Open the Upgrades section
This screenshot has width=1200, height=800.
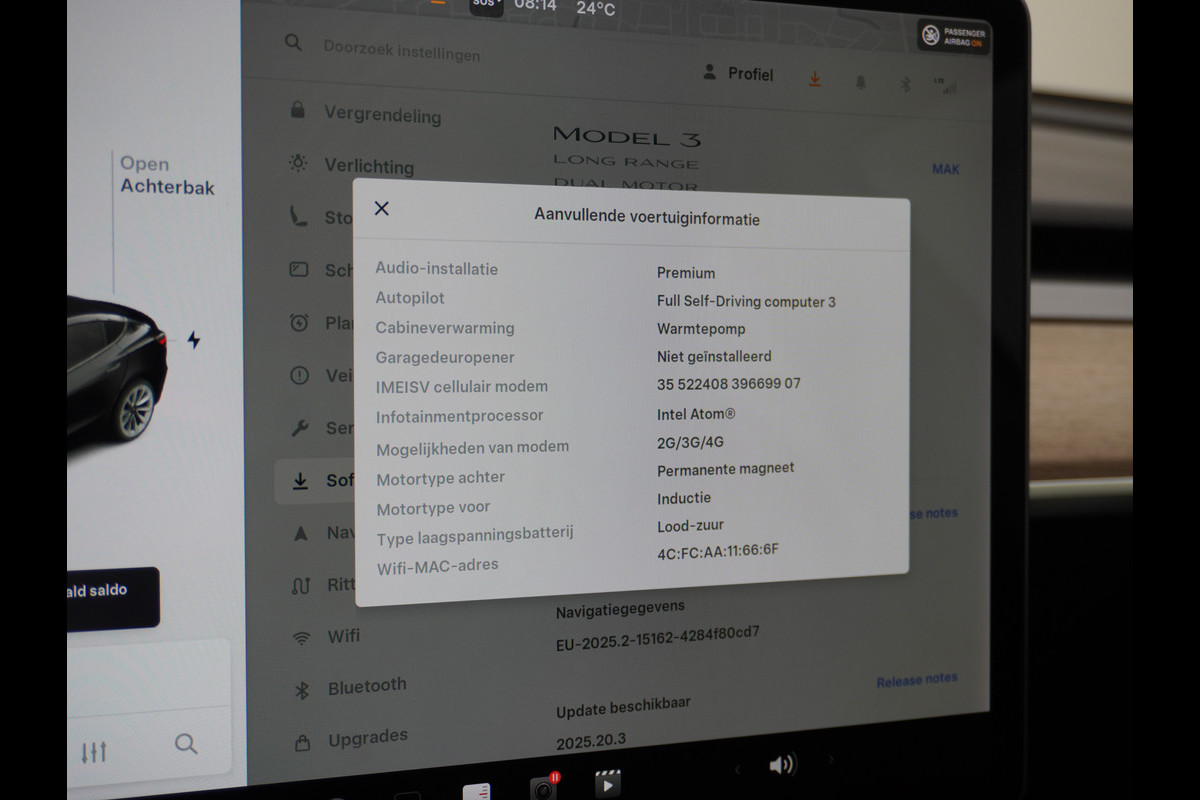click(368, 739)
